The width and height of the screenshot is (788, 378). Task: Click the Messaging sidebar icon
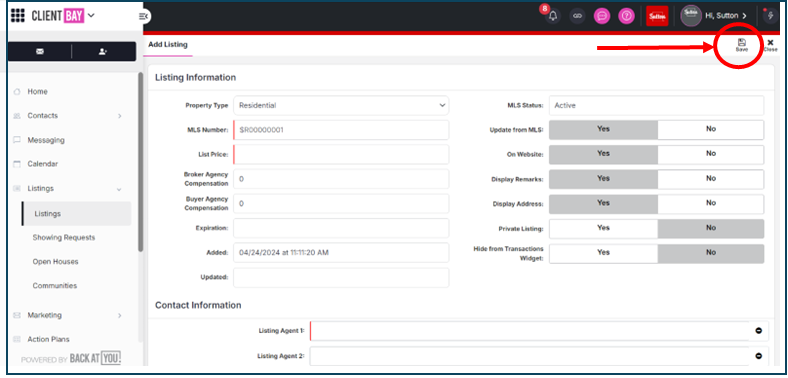(17, 140)
